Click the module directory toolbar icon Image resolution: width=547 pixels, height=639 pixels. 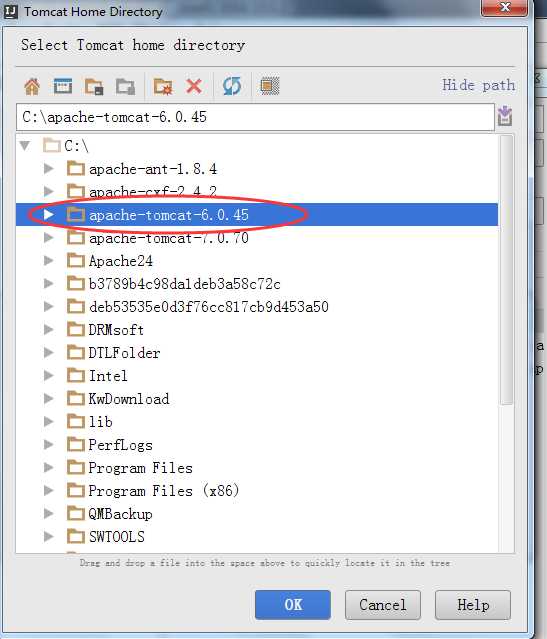pyautogui.click(x=125, y=86)
